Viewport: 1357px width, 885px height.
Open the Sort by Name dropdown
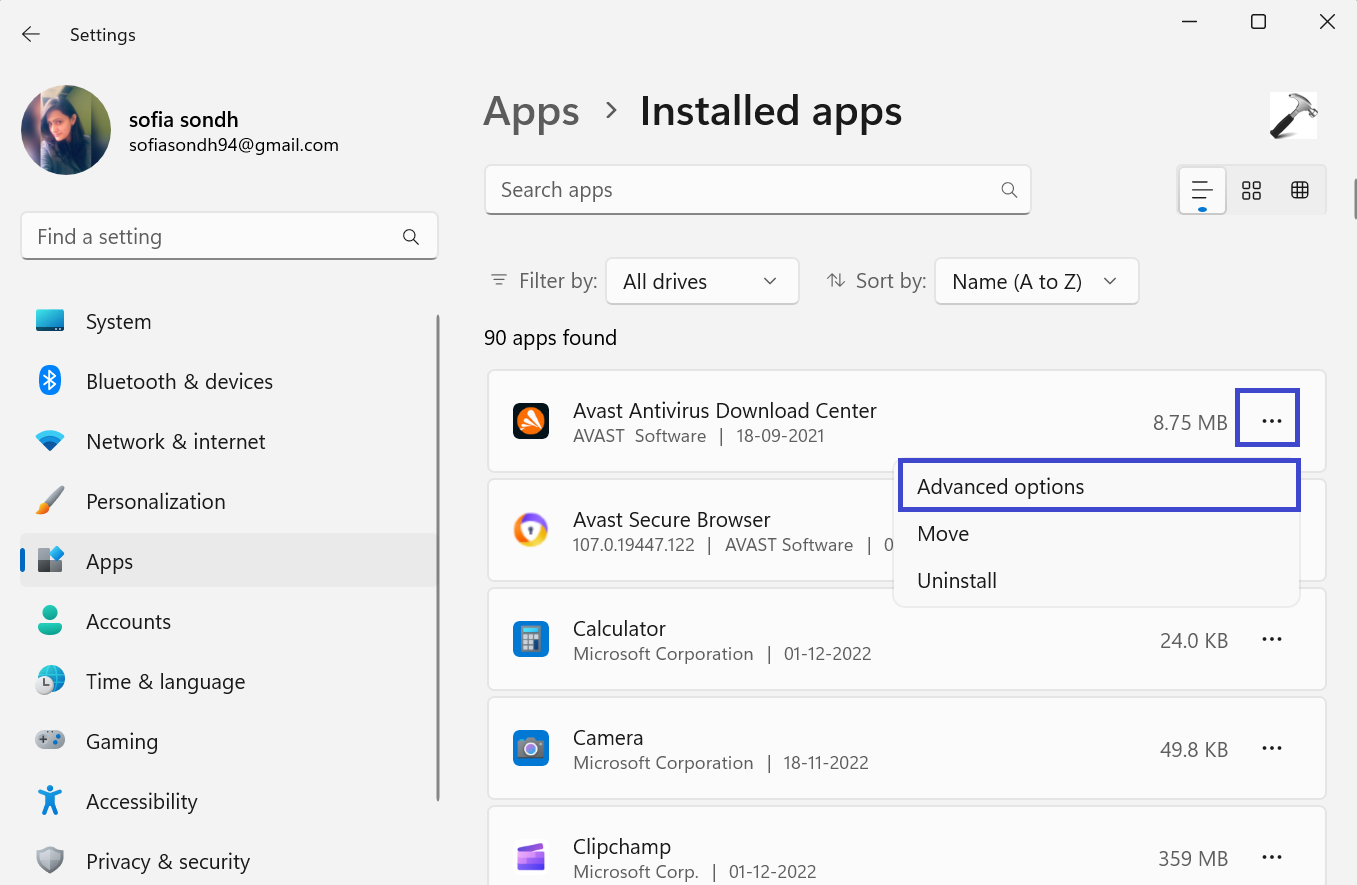point(1035,282)
